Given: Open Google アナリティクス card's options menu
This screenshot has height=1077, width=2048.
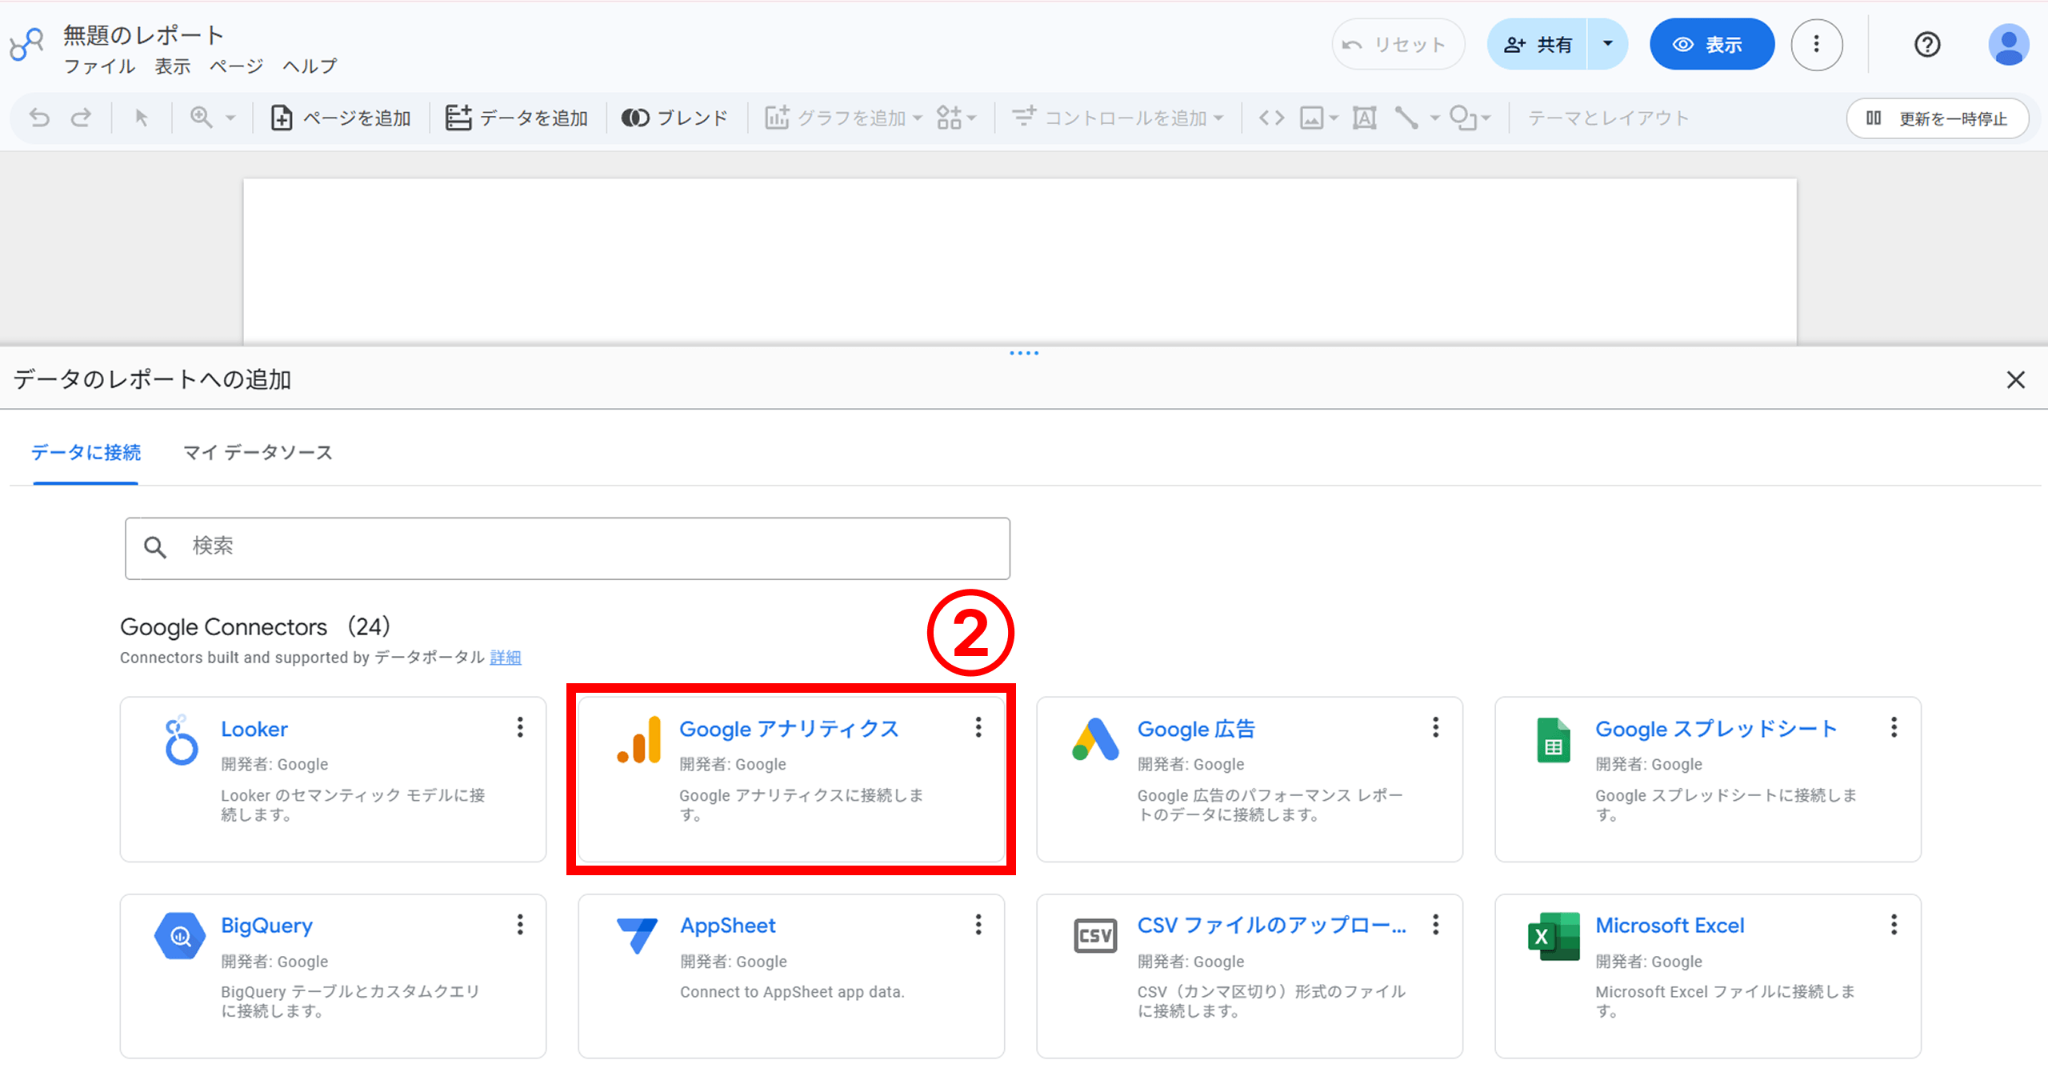Looking at the screenshot, I should point(978,728).
